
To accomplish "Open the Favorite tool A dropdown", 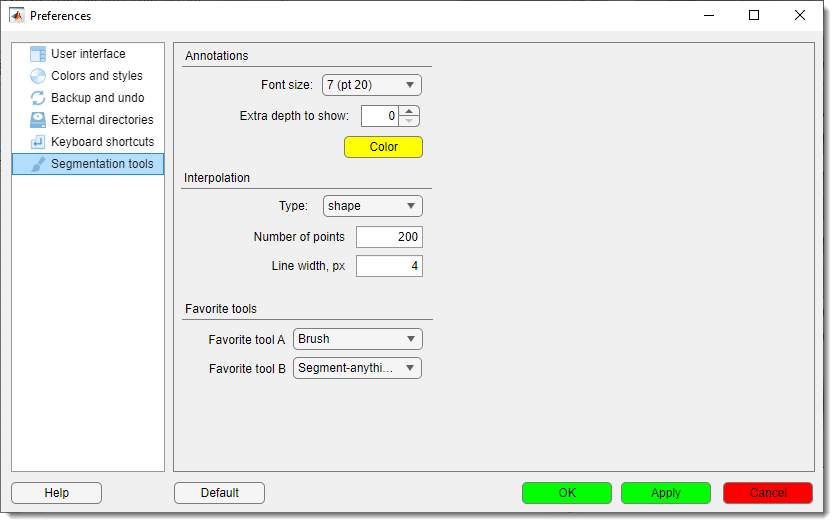I will (357, 339).
